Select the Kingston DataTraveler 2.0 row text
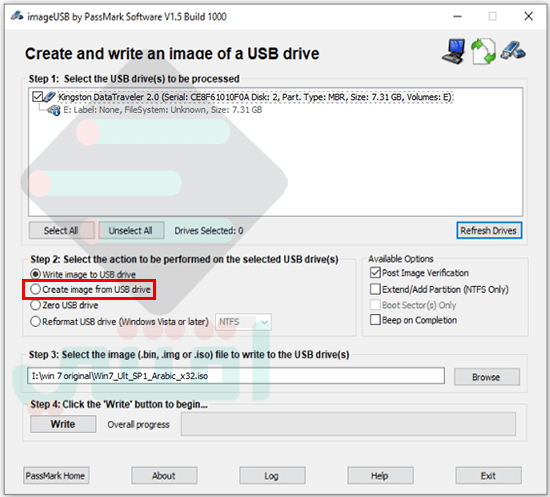Image resolution: width=550 pixels, height=497 pixels. pos(255,97)
